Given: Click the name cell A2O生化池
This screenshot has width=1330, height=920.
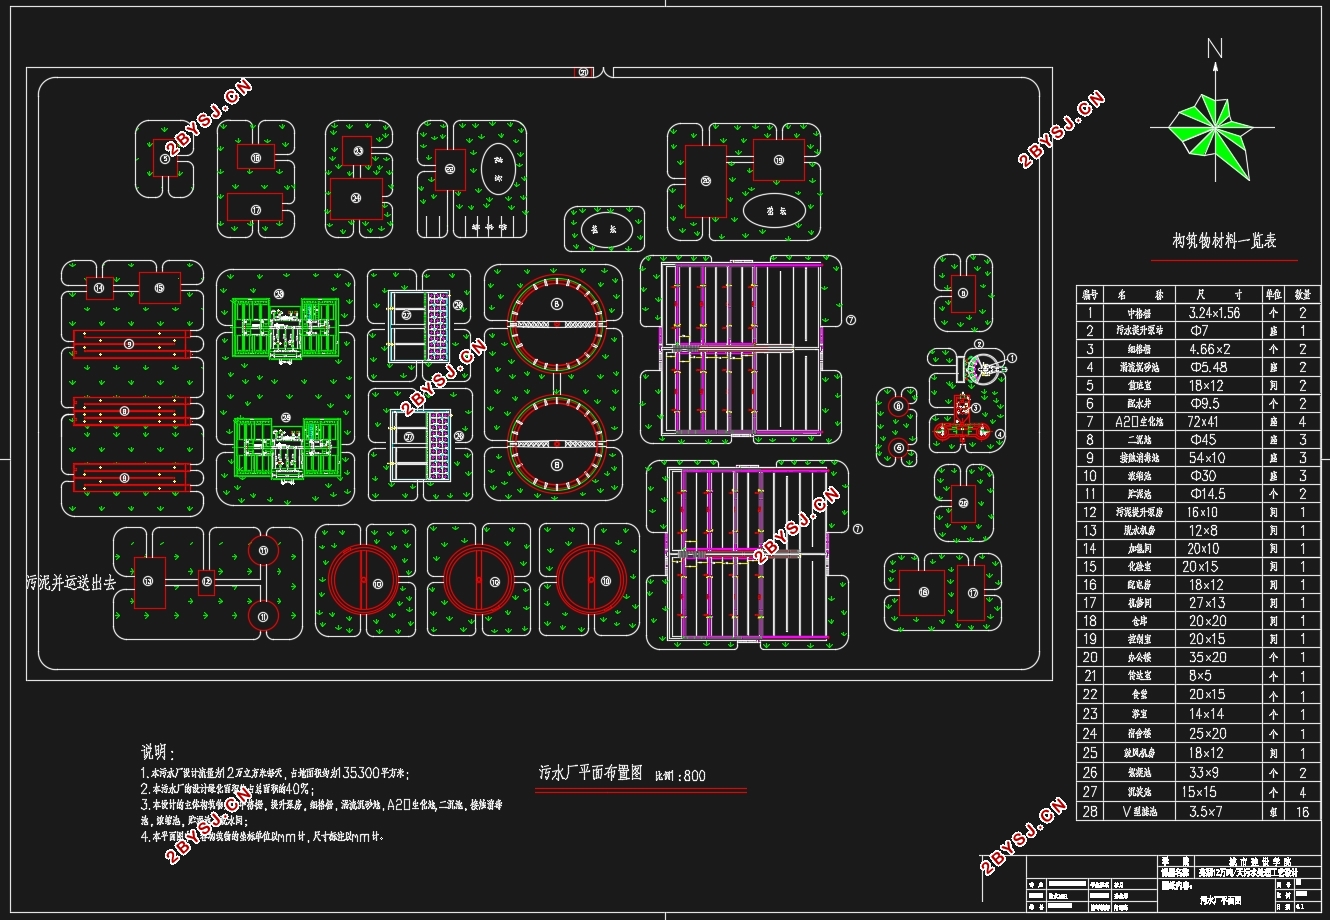Looking at the screenshot, I should [1140, 421].
